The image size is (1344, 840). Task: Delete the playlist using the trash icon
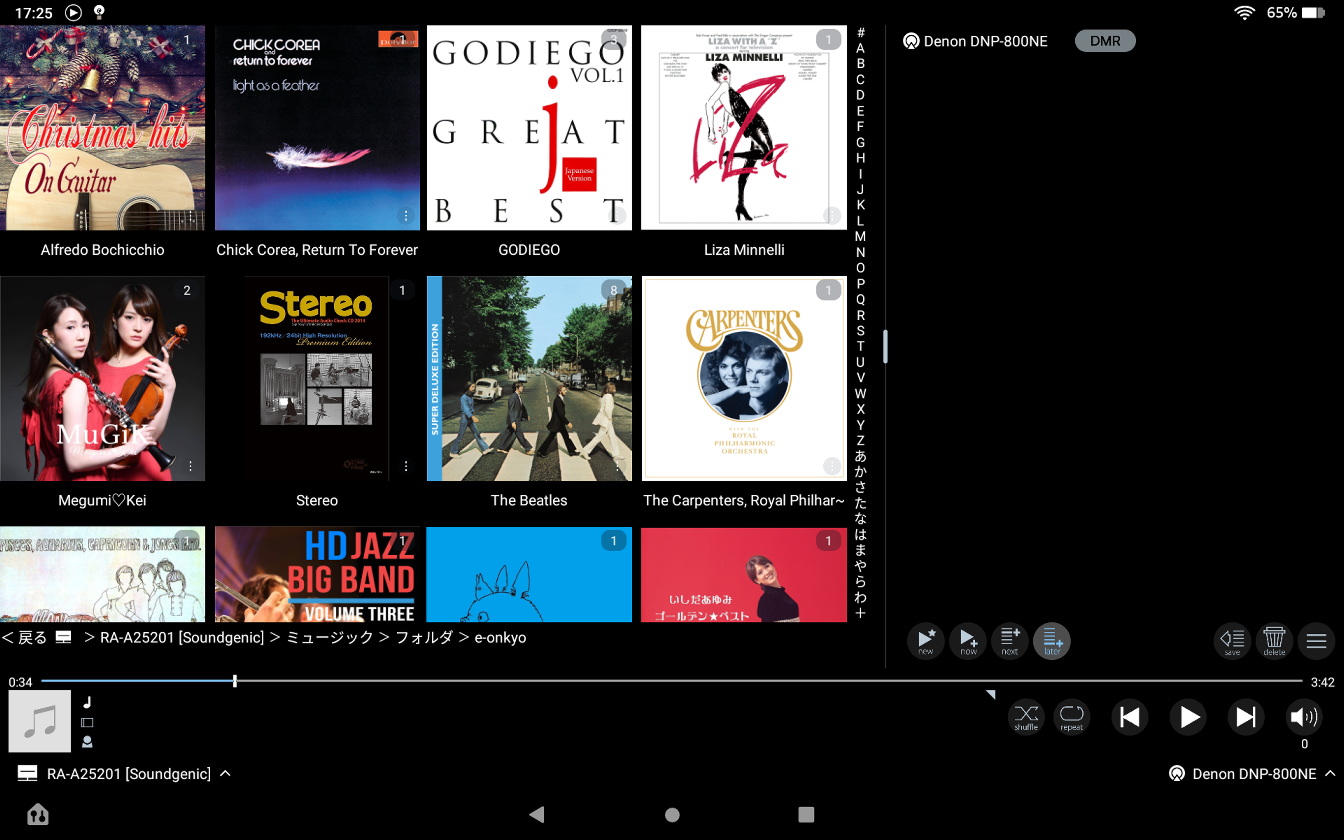[1274, 641]
